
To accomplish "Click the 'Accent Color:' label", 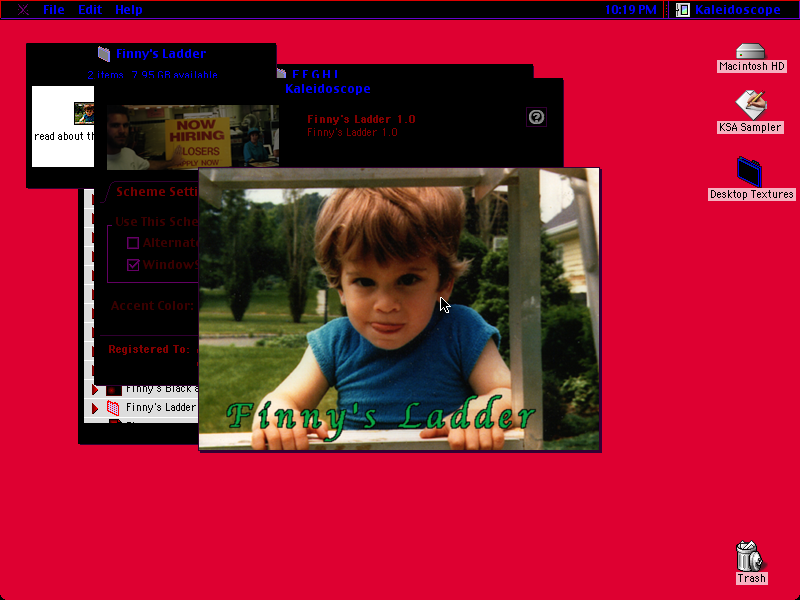I will coord(153,306).
